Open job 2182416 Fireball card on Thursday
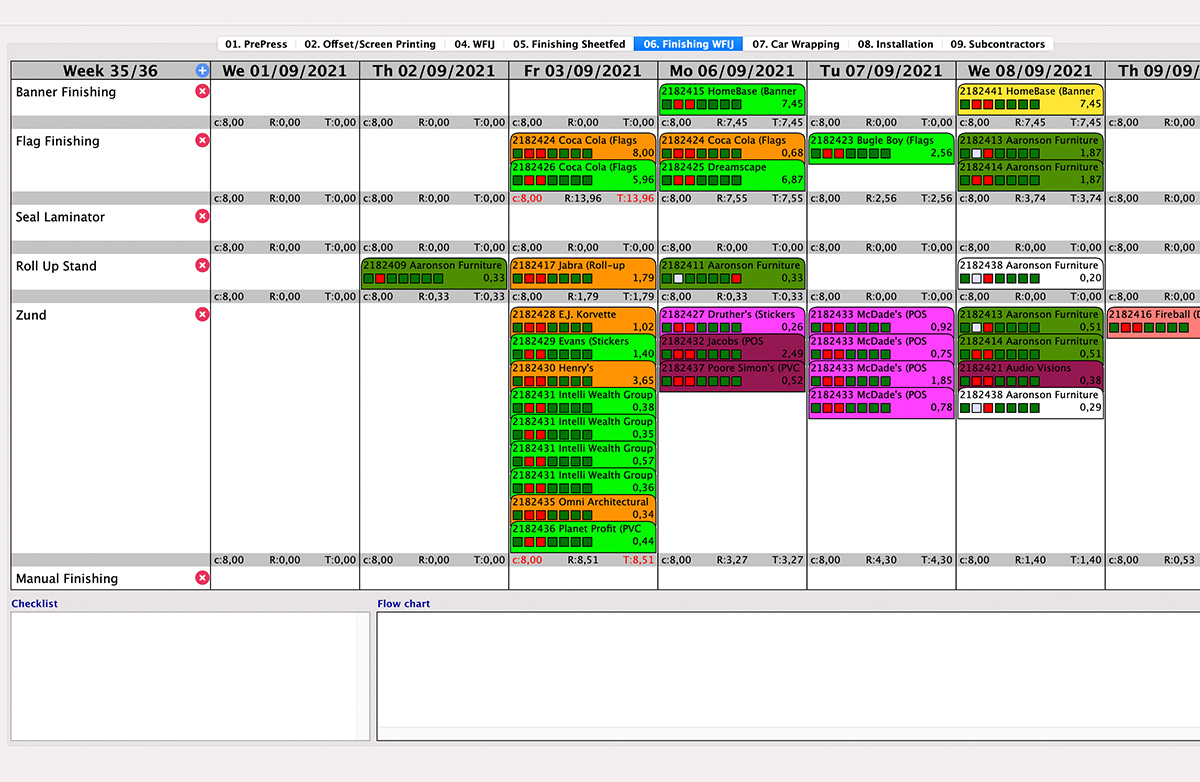The width and height of the screenshot is (1200, 782). [x=1153, y=321]
